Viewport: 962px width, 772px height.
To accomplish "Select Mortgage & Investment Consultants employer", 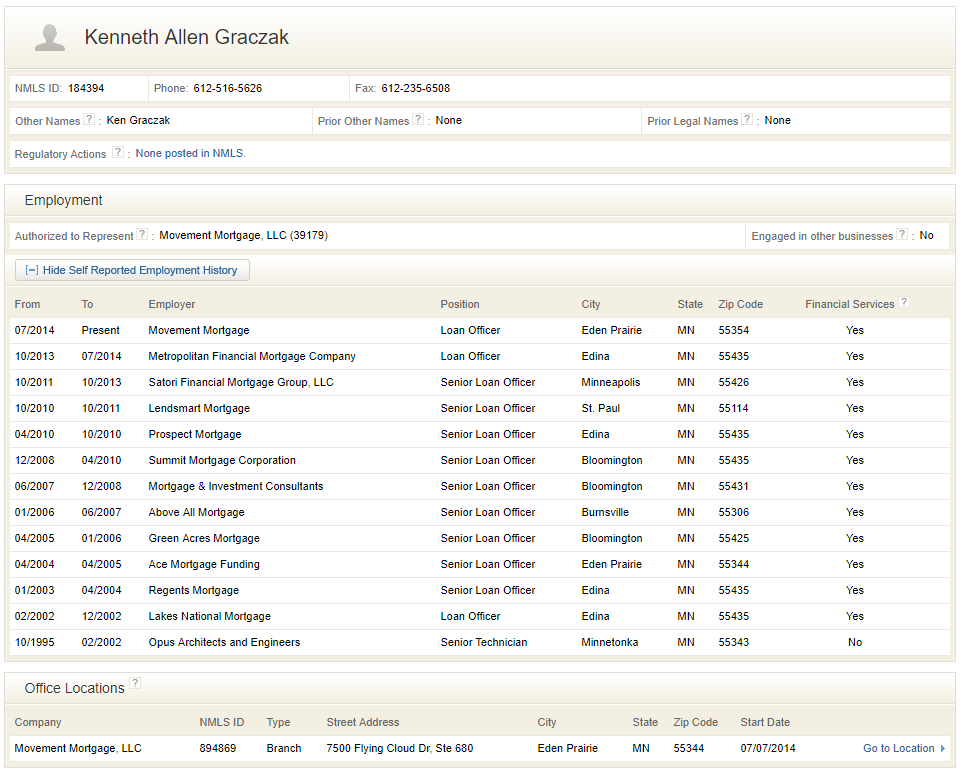I will pyautogui.click(x=236, y=486).
